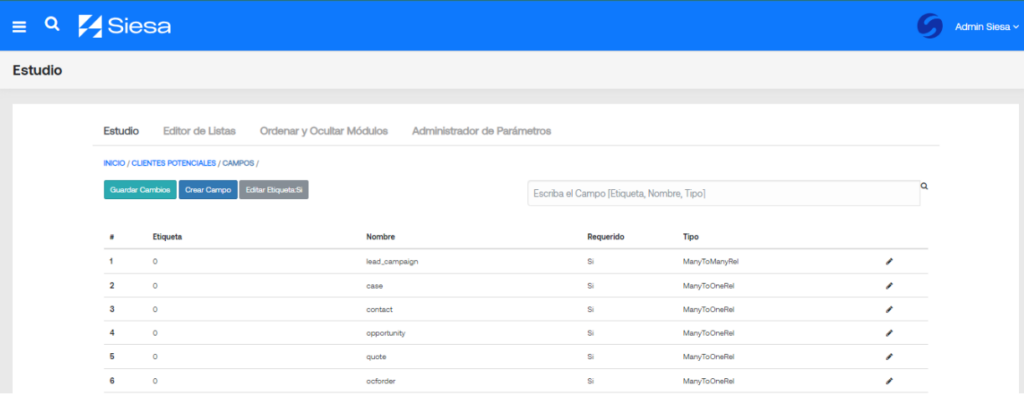Open Ordenar y Ocultar Módulos tab
This screenshot has height=395, width=1024.
pos(324,131)
